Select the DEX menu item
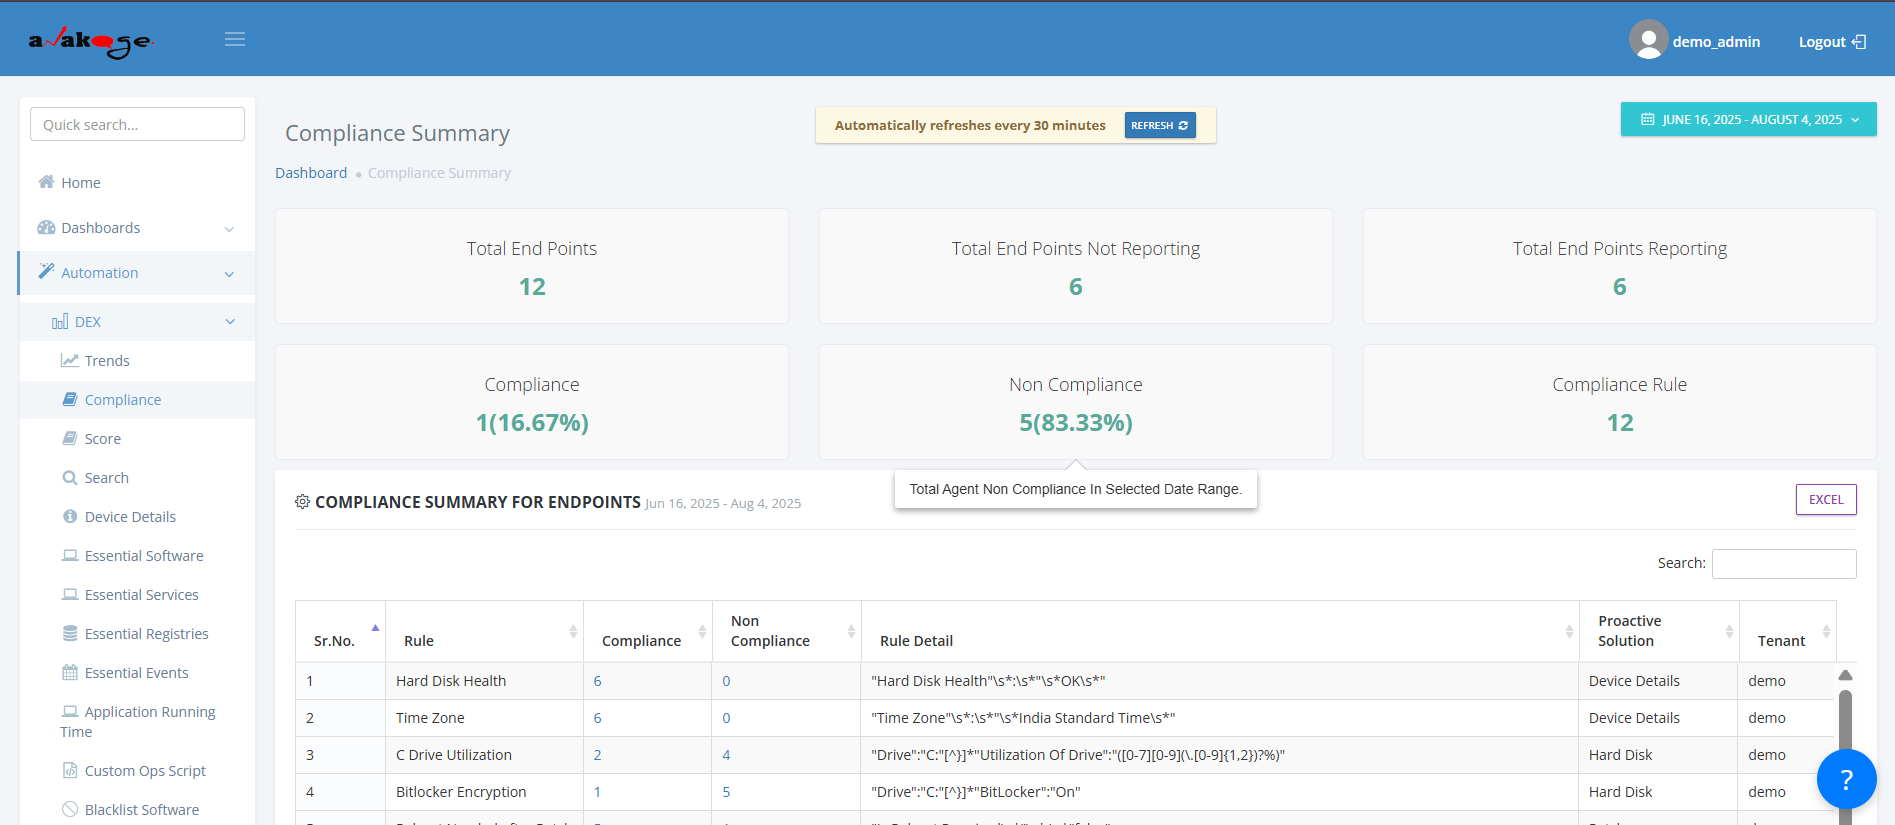The height and width of the screenshot is (825, 1895). tap(137, 321)
